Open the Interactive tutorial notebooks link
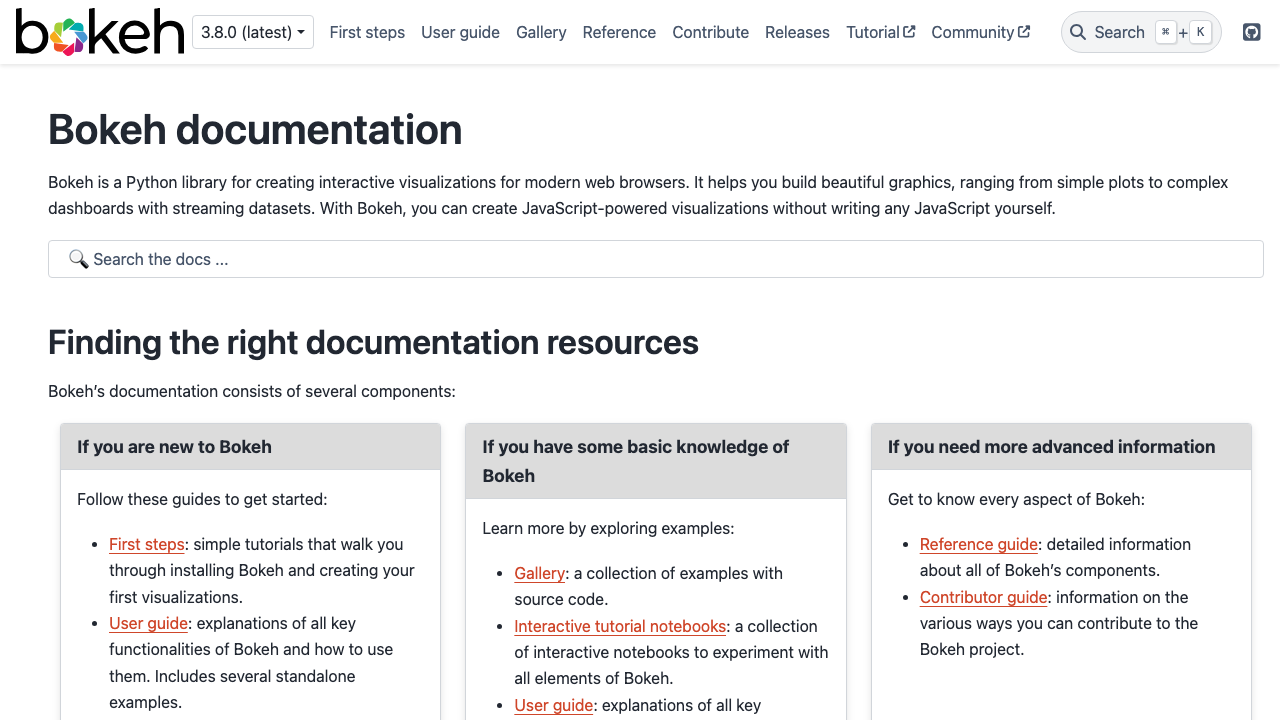Screen dimensions: 1280x720 620,626
